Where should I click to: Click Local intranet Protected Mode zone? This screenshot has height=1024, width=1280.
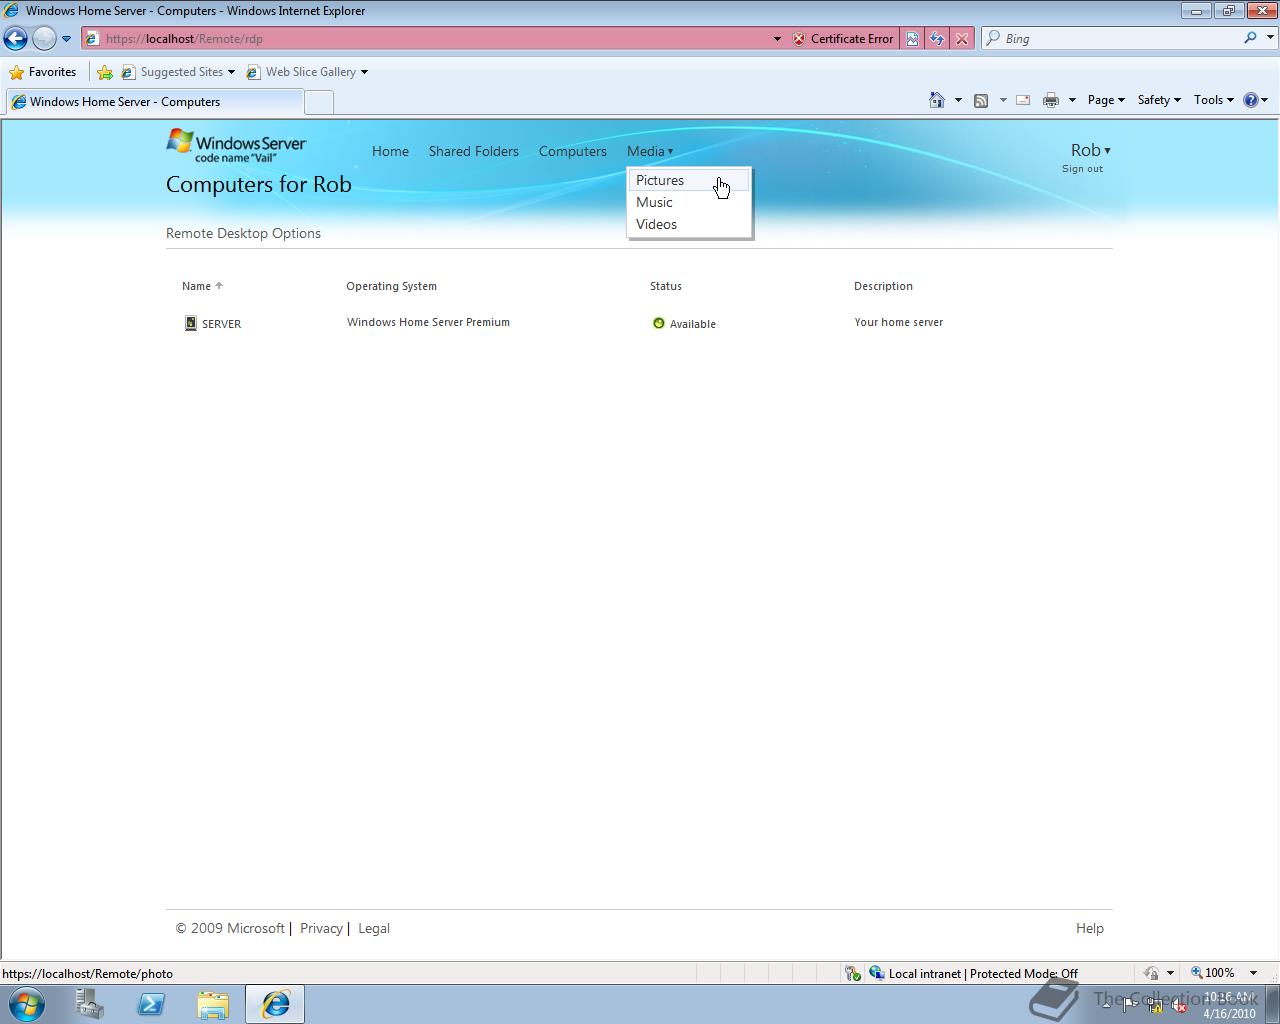point(973,973)
